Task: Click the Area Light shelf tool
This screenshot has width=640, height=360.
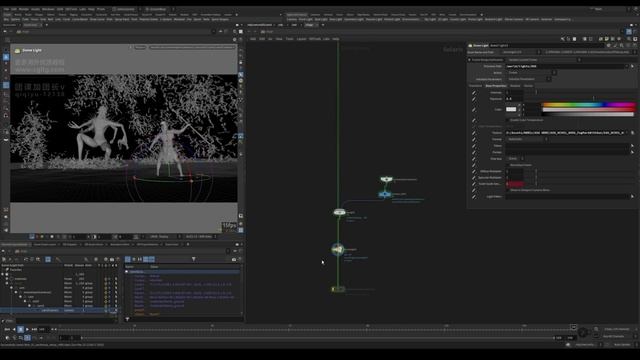Action: point(336,19)
